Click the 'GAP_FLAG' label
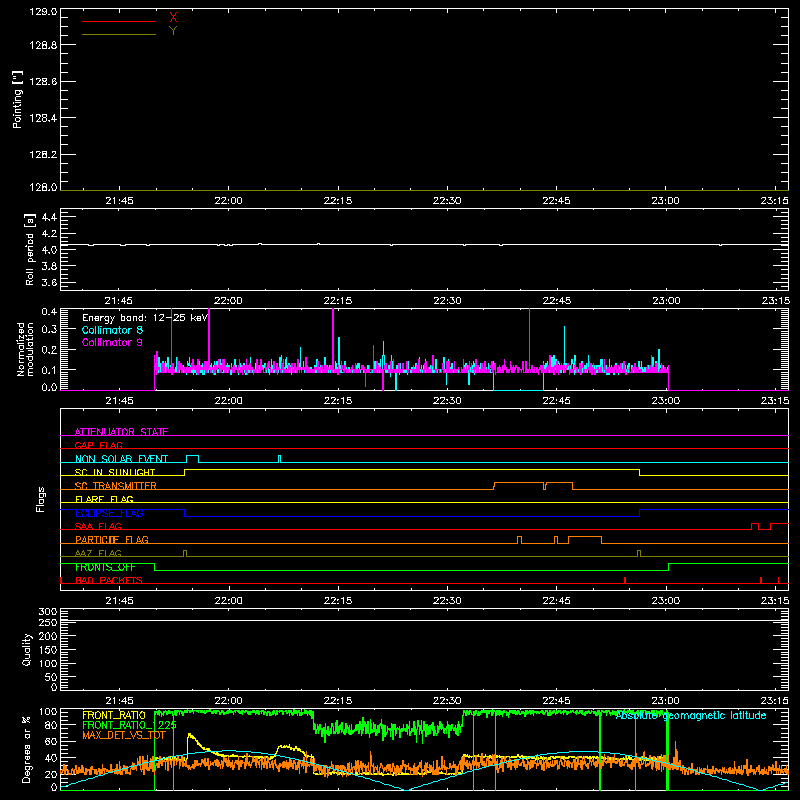 click(x=98, y=445)
